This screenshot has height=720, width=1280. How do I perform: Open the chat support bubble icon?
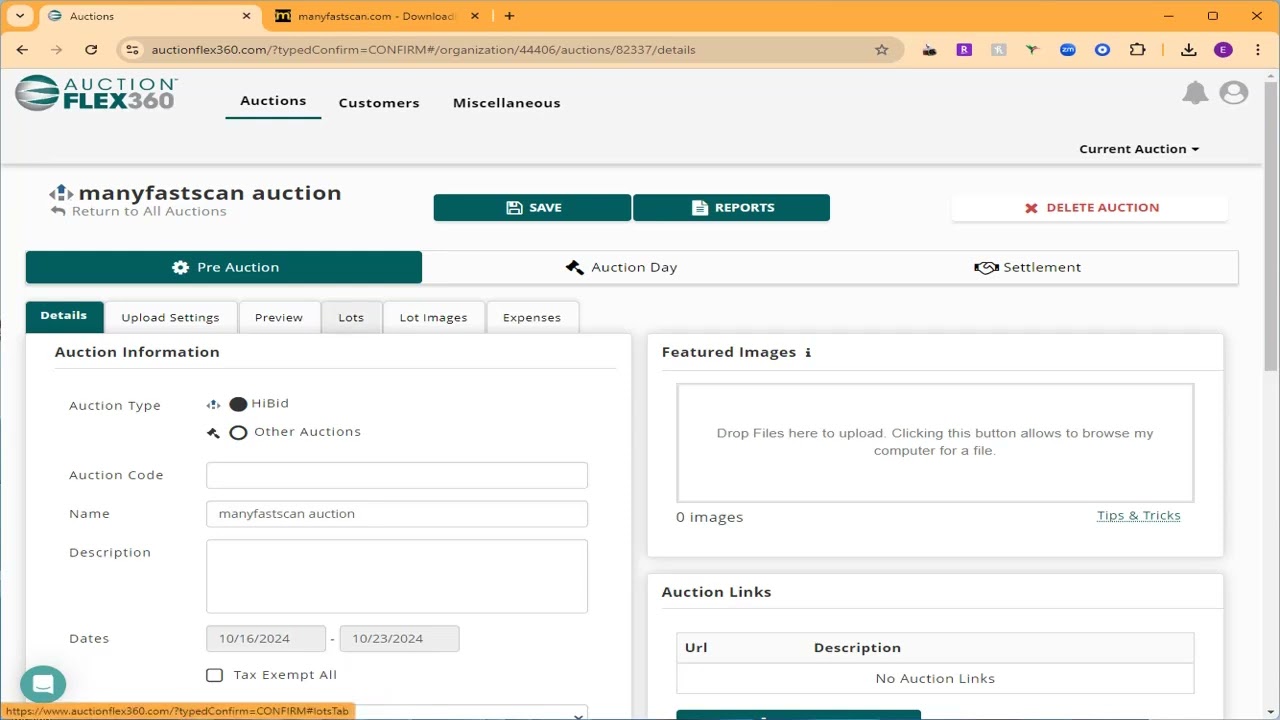coord(43,685)
